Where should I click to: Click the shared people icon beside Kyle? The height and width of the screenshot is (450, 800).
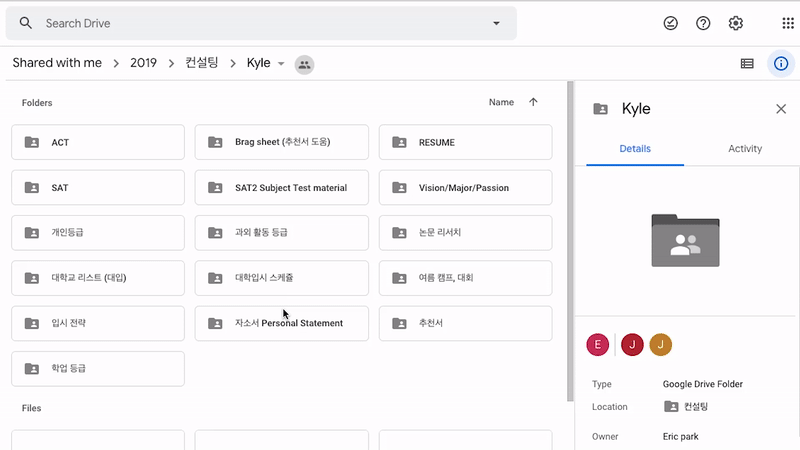pos(304,64)
